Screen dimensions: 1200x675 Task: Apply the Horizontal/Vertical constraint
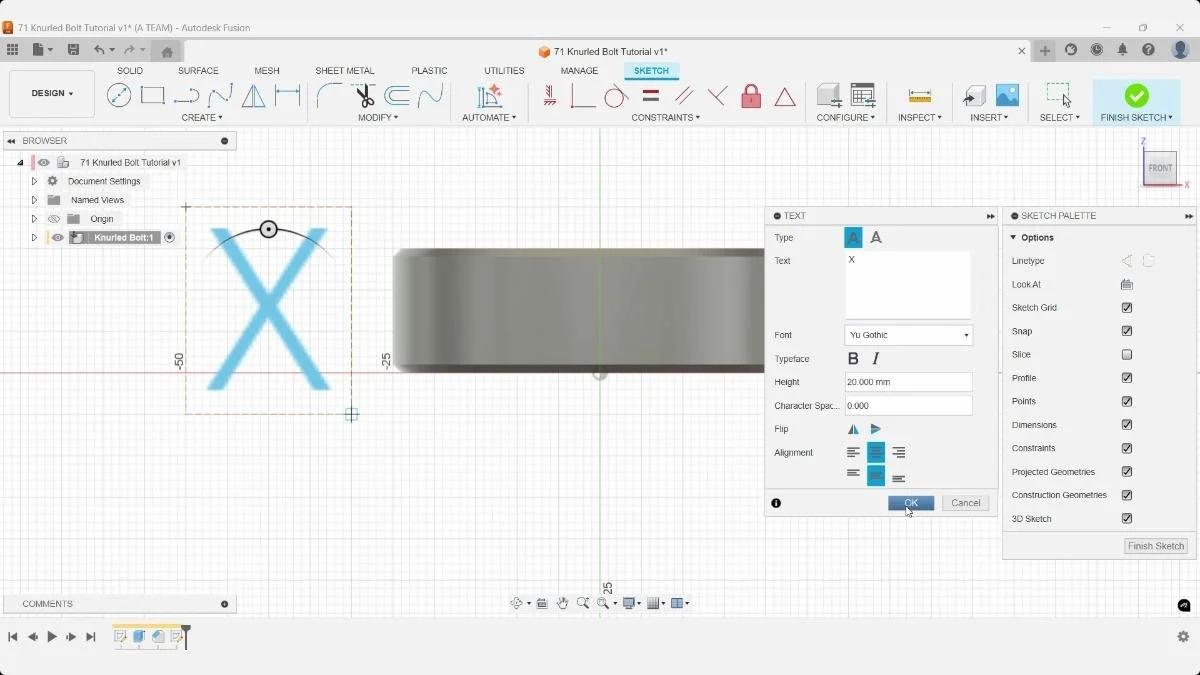point(550,96)
